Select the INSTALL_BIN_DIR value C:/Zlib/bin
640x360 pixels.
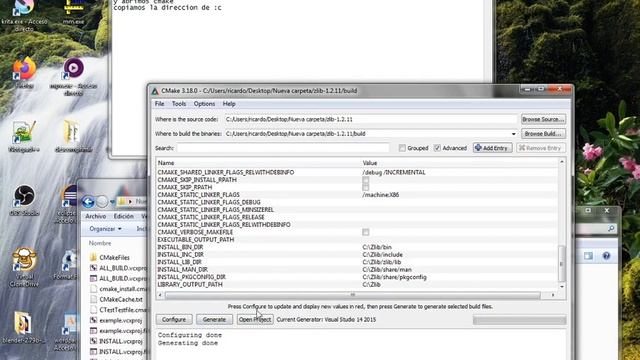tap(377, 247)
